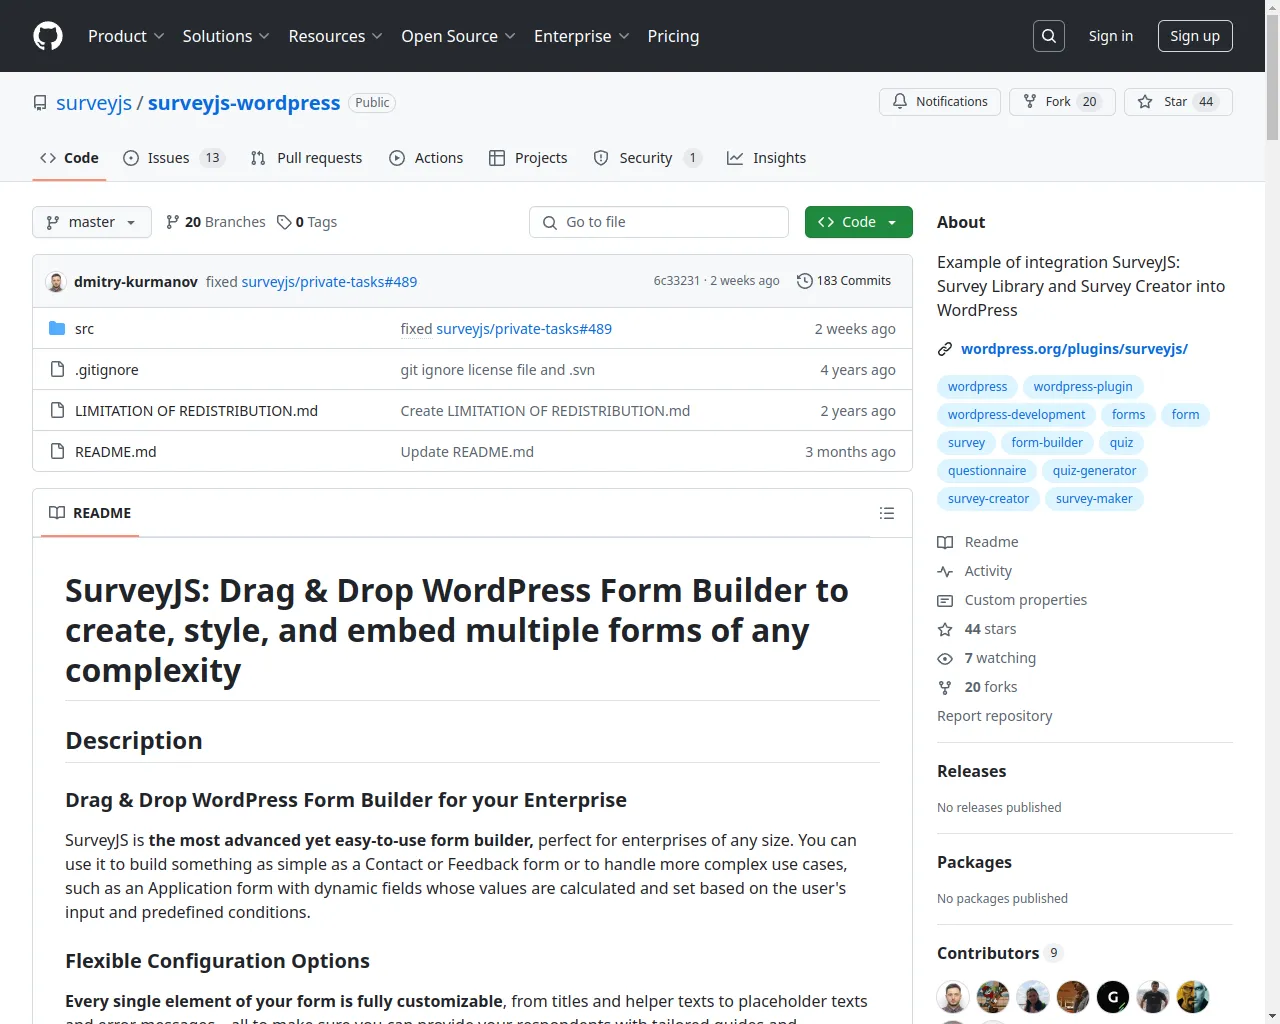Open the .gitignore file

tap(107, 370)
